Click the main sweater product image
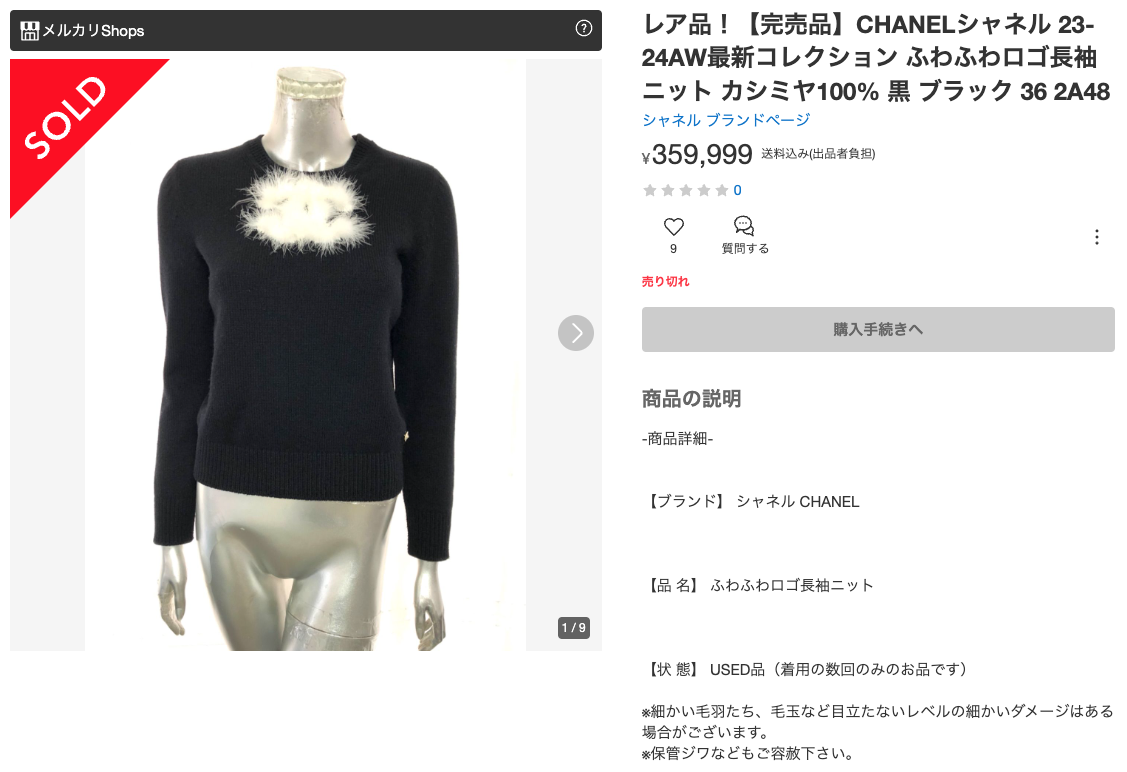The width and height of the screenshot is (1127, 772). [305, 355]
